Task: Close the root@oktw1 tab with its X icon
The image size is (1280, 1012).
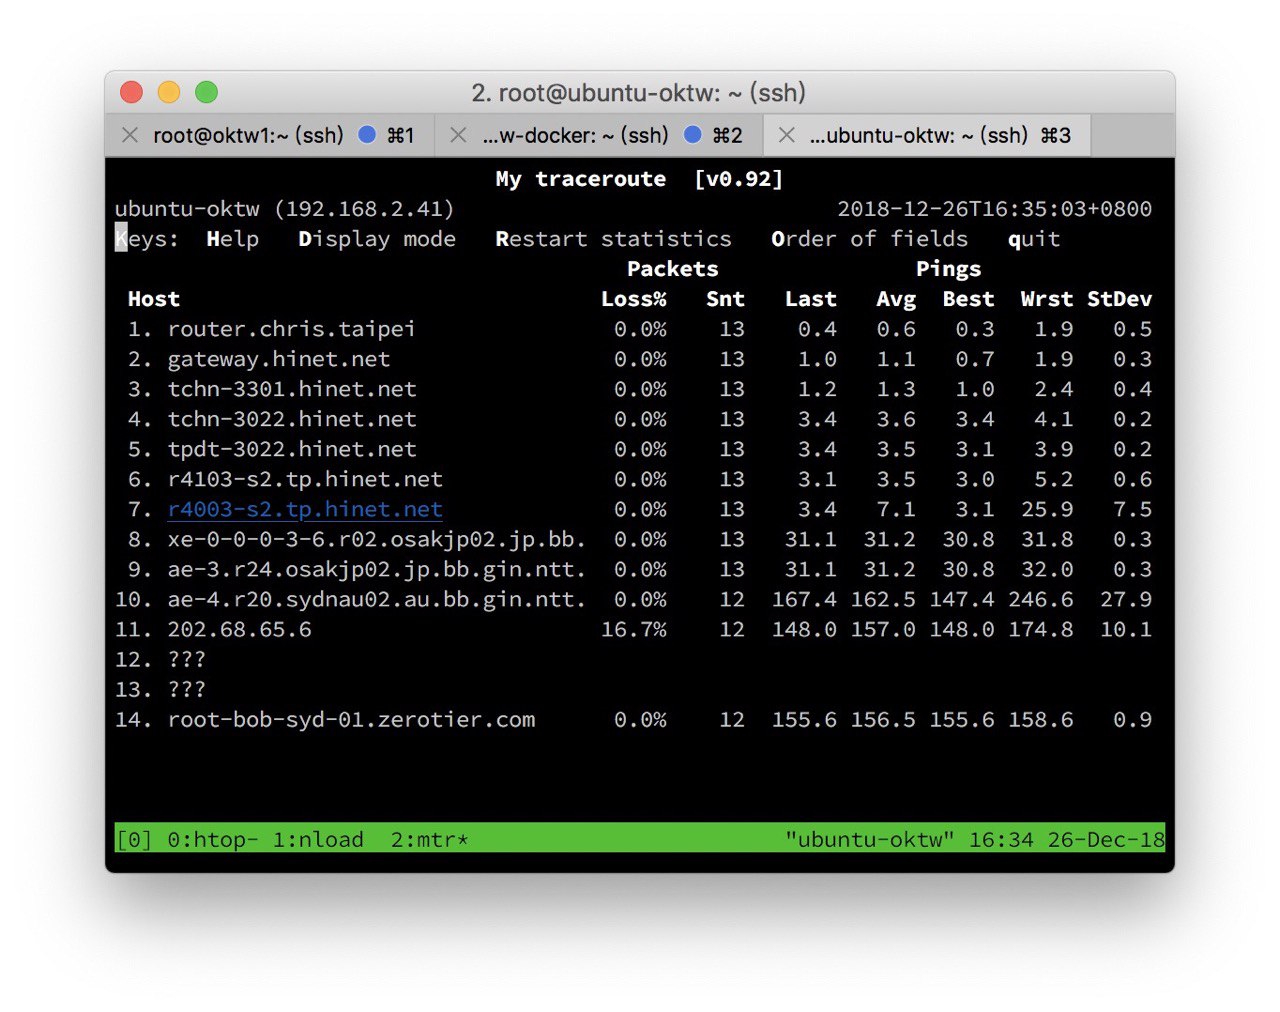Action: (x=130, y=135)
